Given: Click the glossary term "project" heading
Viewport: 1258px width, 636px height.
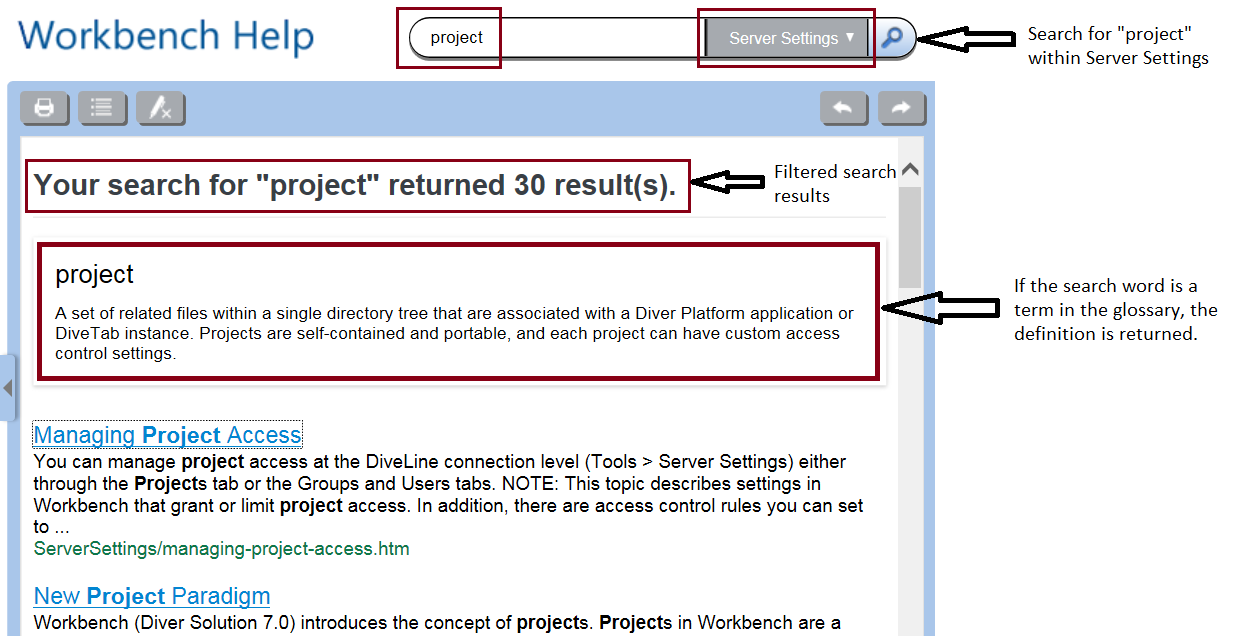Looking at the screenshot, I should coord(94,274).
